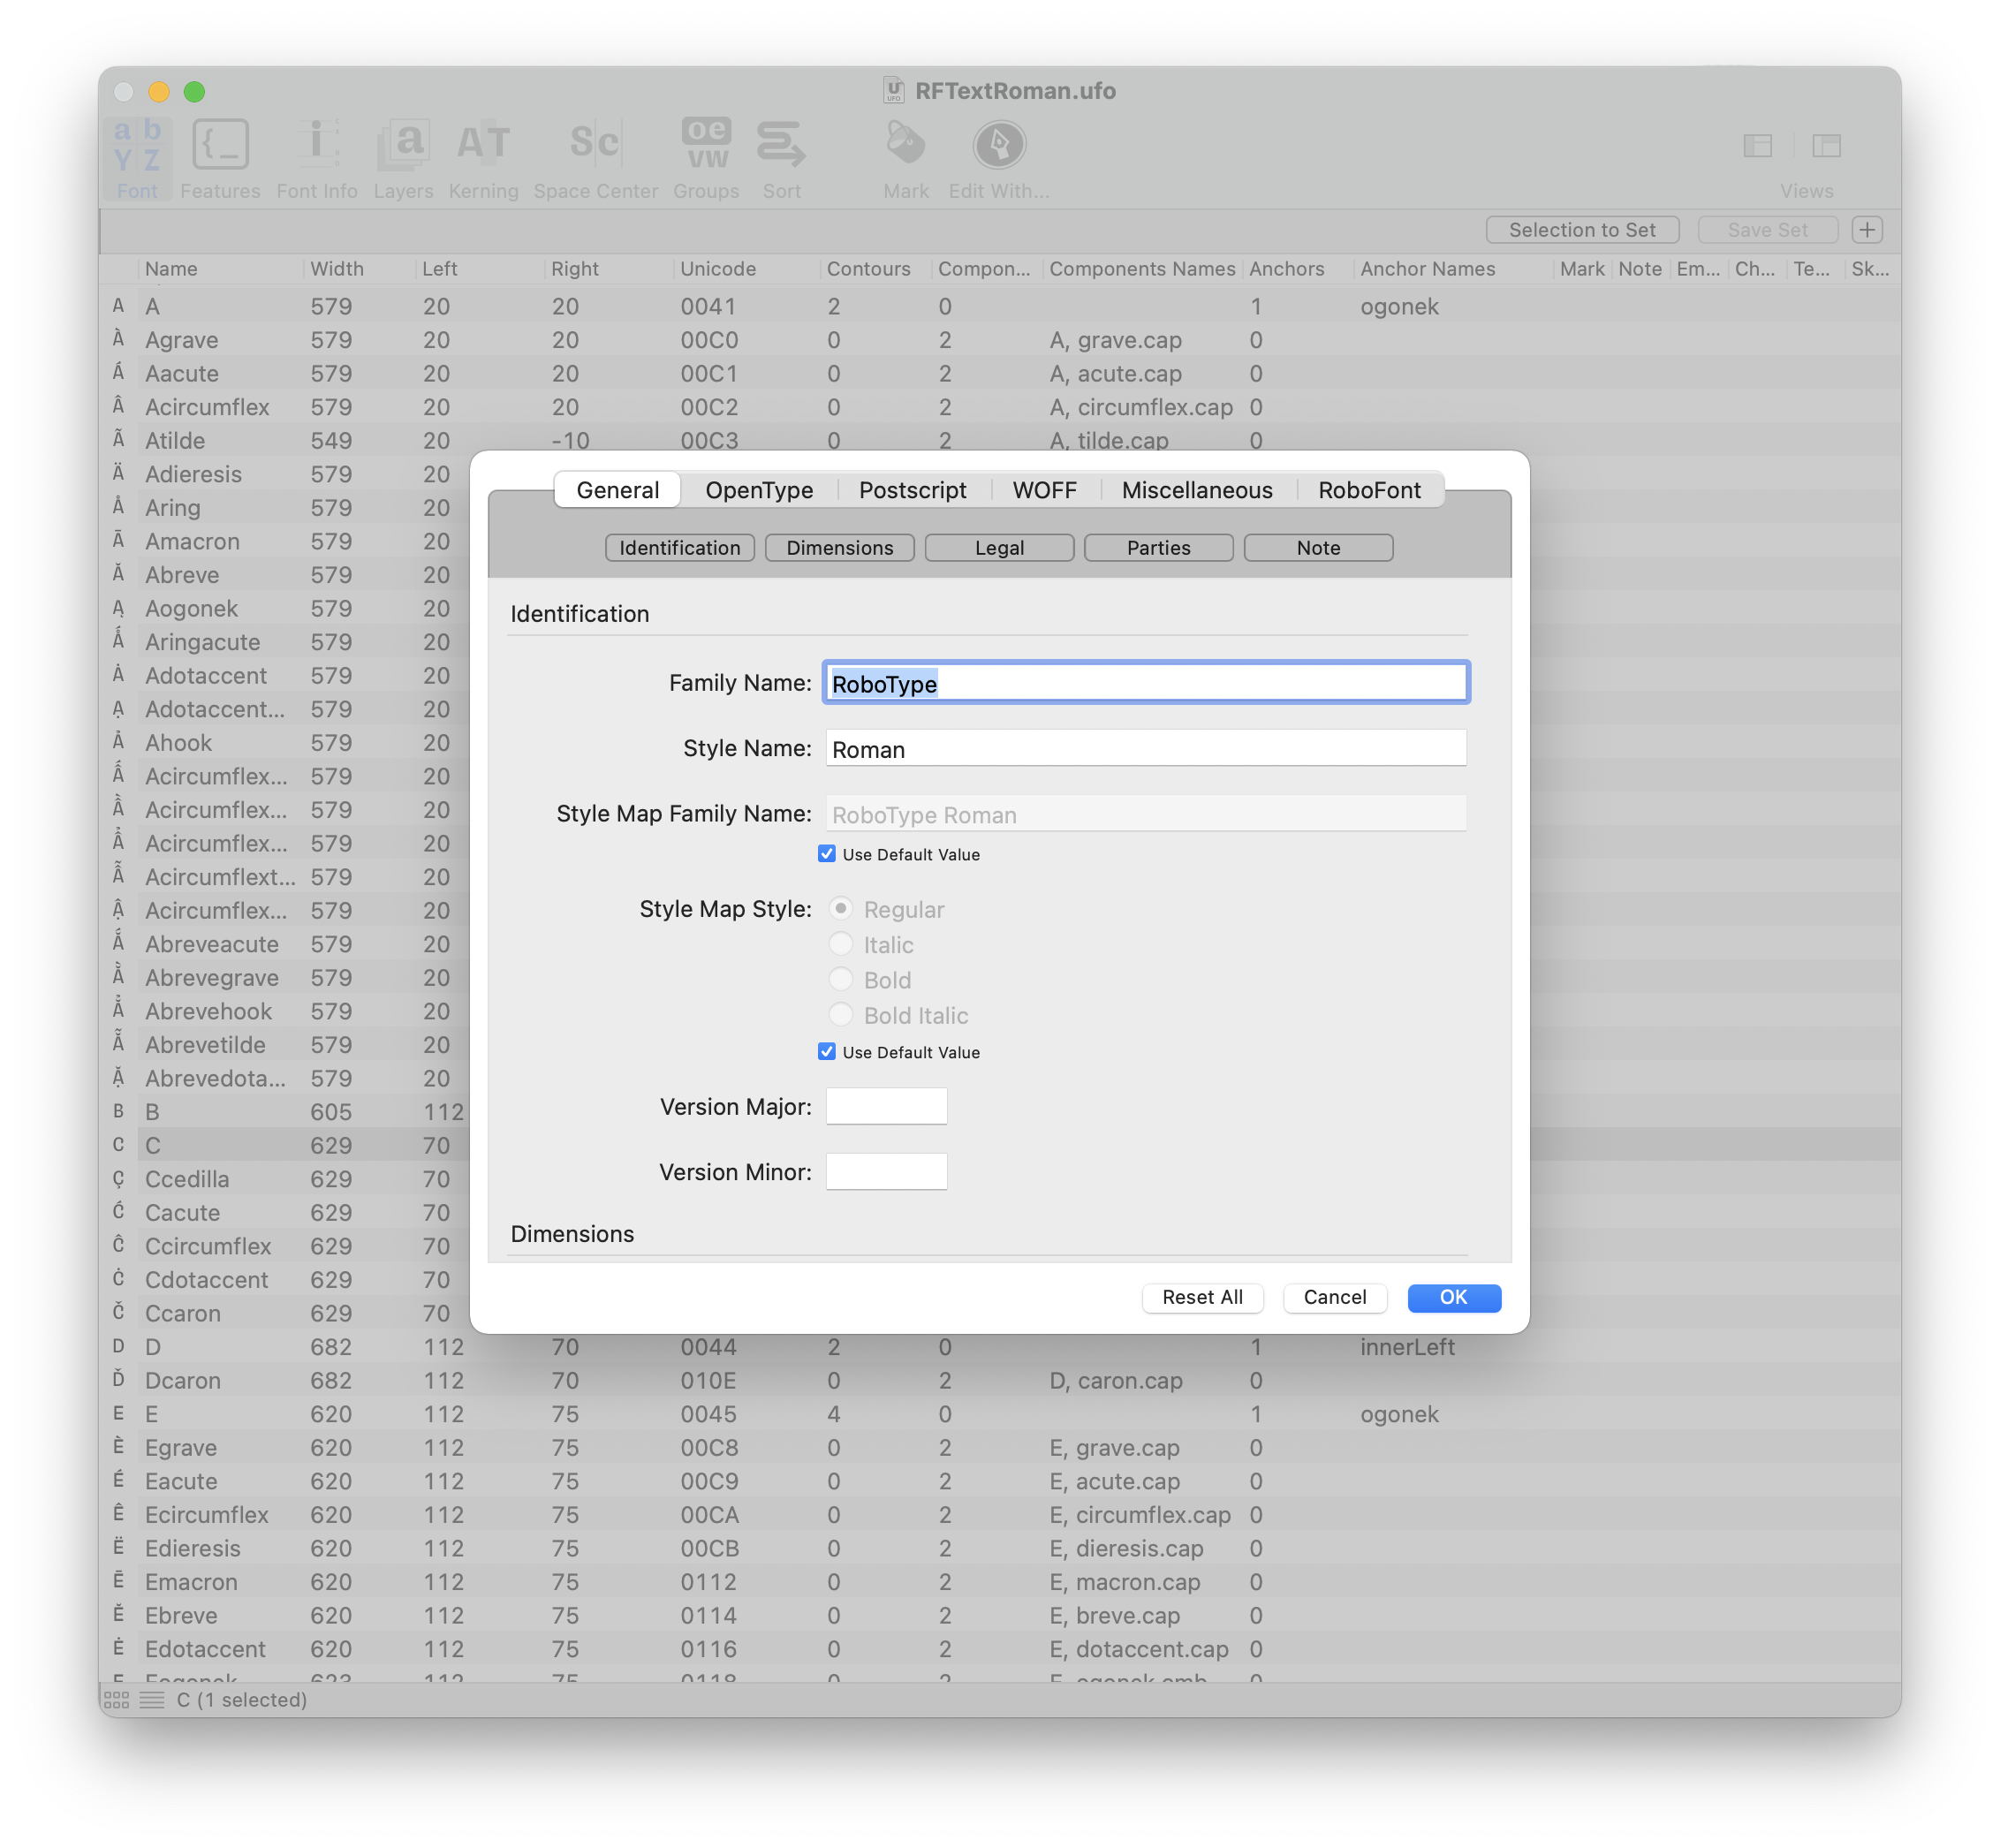Toggle the right Views layout icon

click(x=1826, y=146)
